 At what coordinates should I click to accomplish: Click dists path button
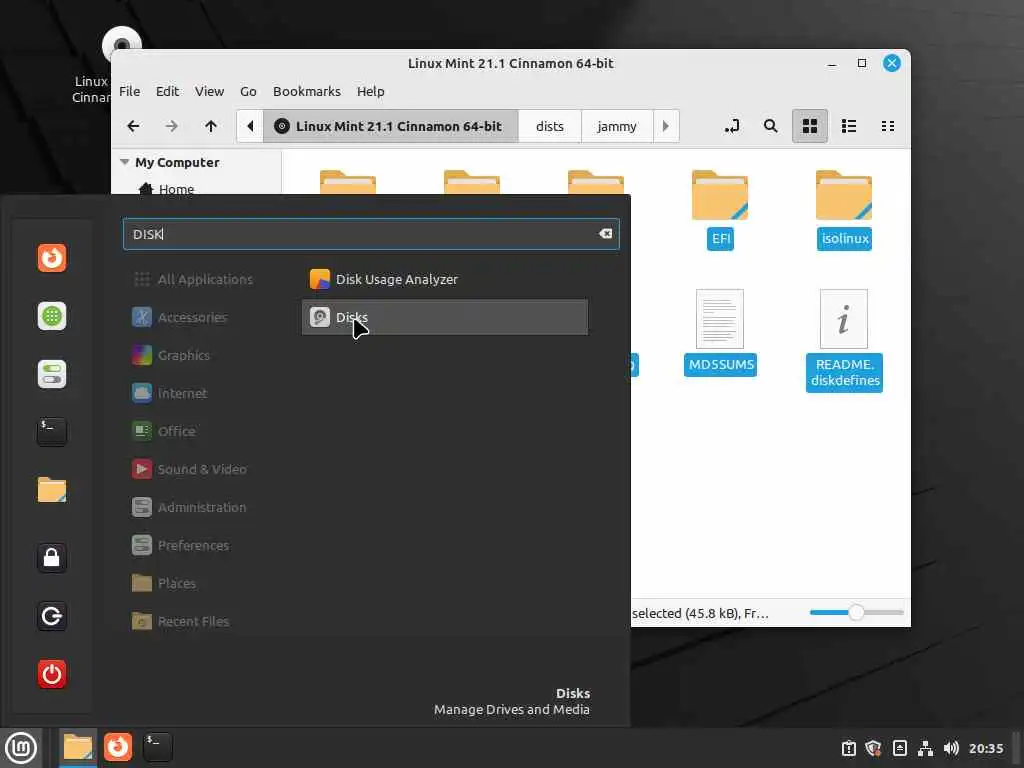(x=550, y=126)
